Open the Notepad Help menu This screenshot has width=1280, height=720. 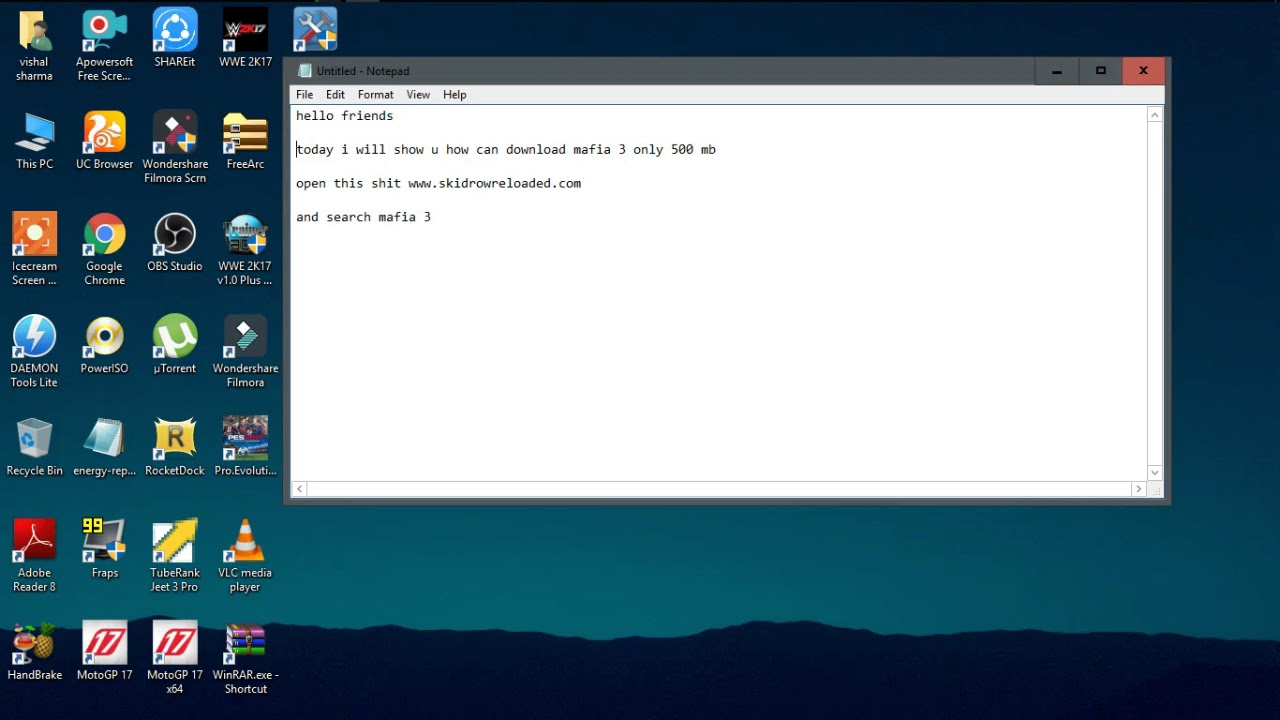coord(455,95)
